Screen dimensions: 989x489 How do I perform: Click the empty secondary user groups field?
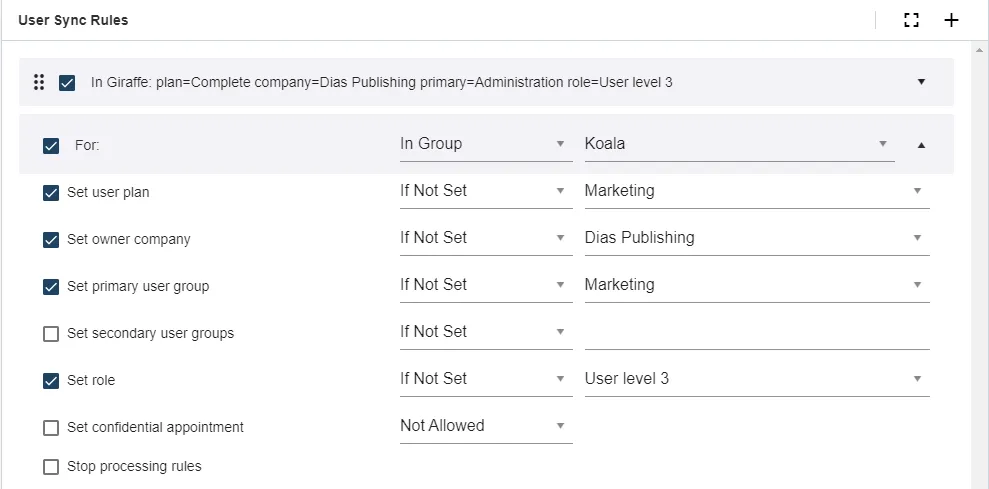(756, 333)
